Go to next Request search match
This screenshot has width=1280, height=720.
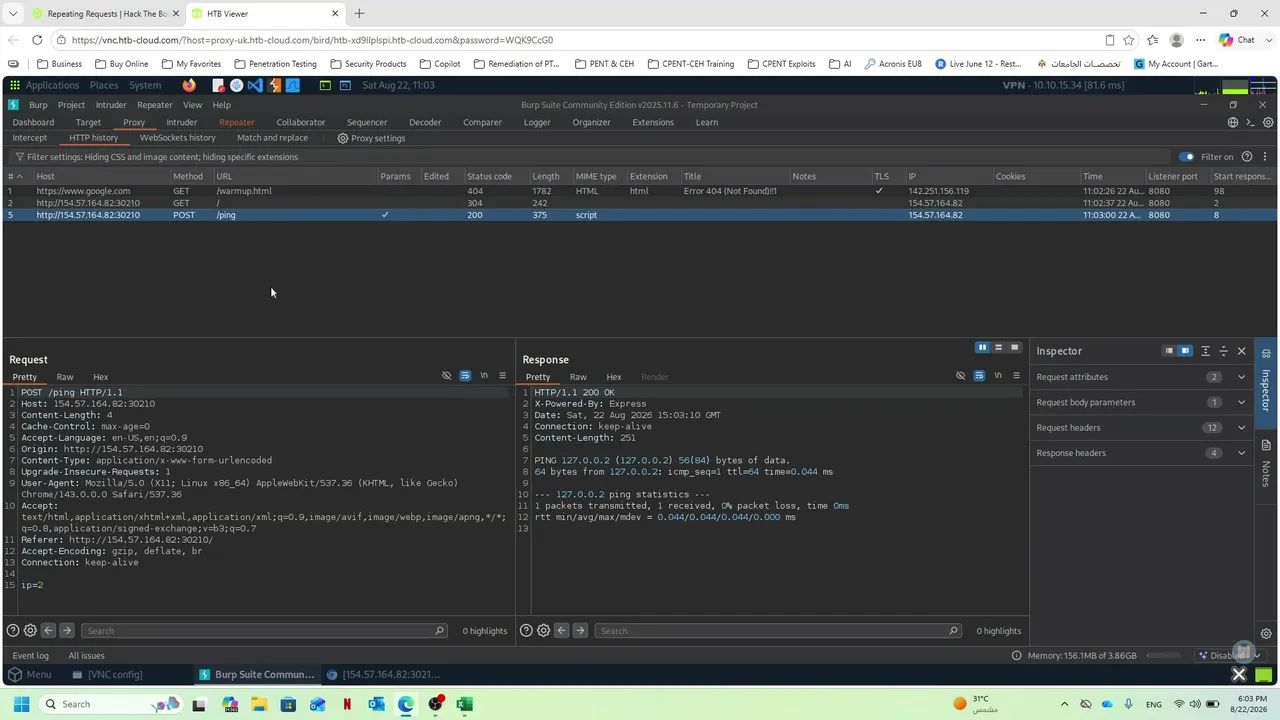pyautogui.click(x=66, y=631)
